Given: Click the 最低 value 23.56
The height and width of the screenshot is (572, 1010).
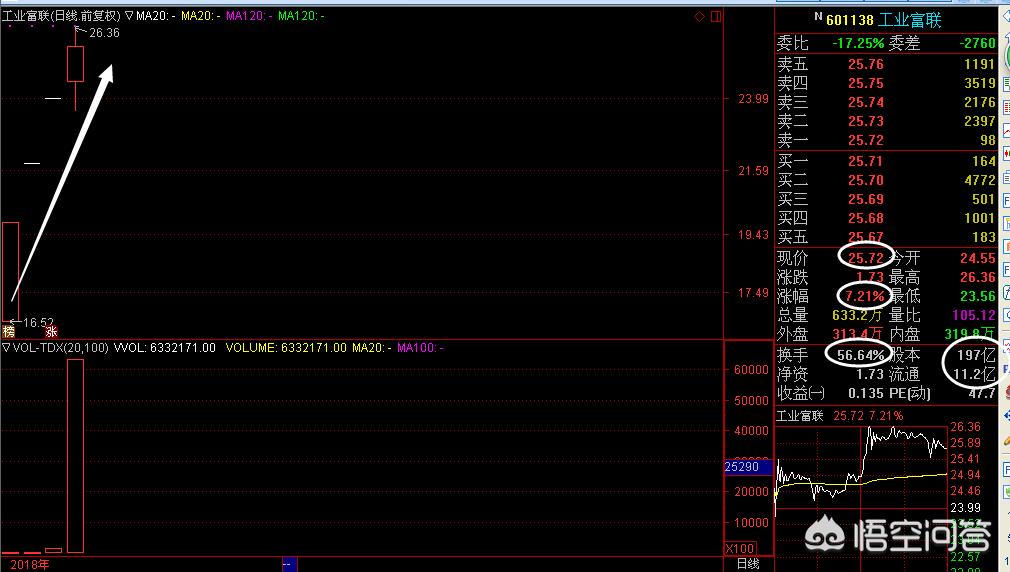Looking at the screenshot, I should 978,296.
